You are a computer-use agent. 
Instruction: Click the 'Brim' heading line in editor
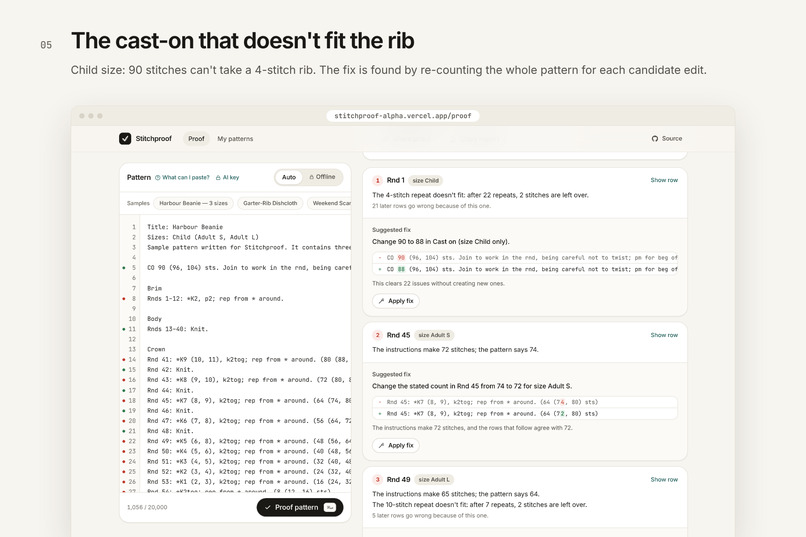pyautogui.click(x=154, y=288)
